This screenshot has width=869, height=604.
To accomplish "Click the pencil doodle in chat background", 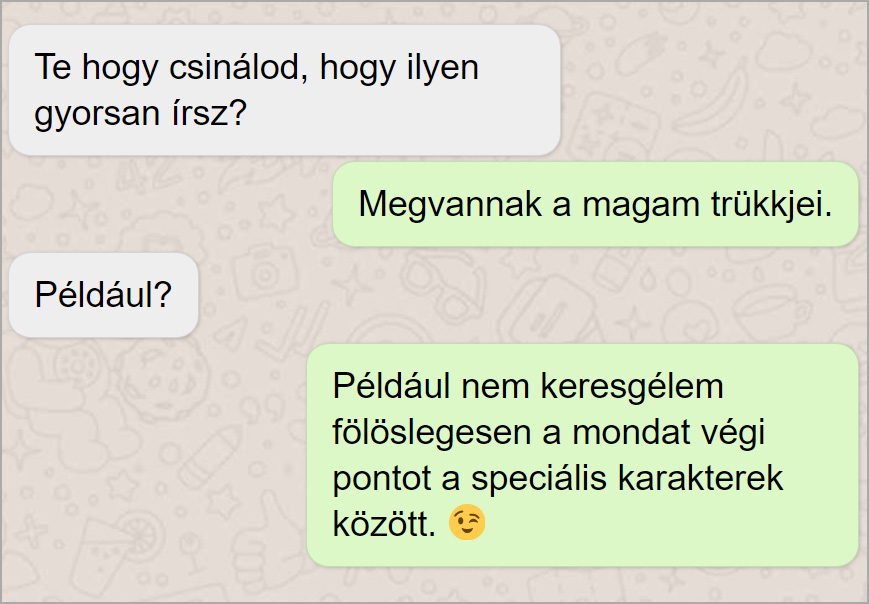I will click(212, 456).
